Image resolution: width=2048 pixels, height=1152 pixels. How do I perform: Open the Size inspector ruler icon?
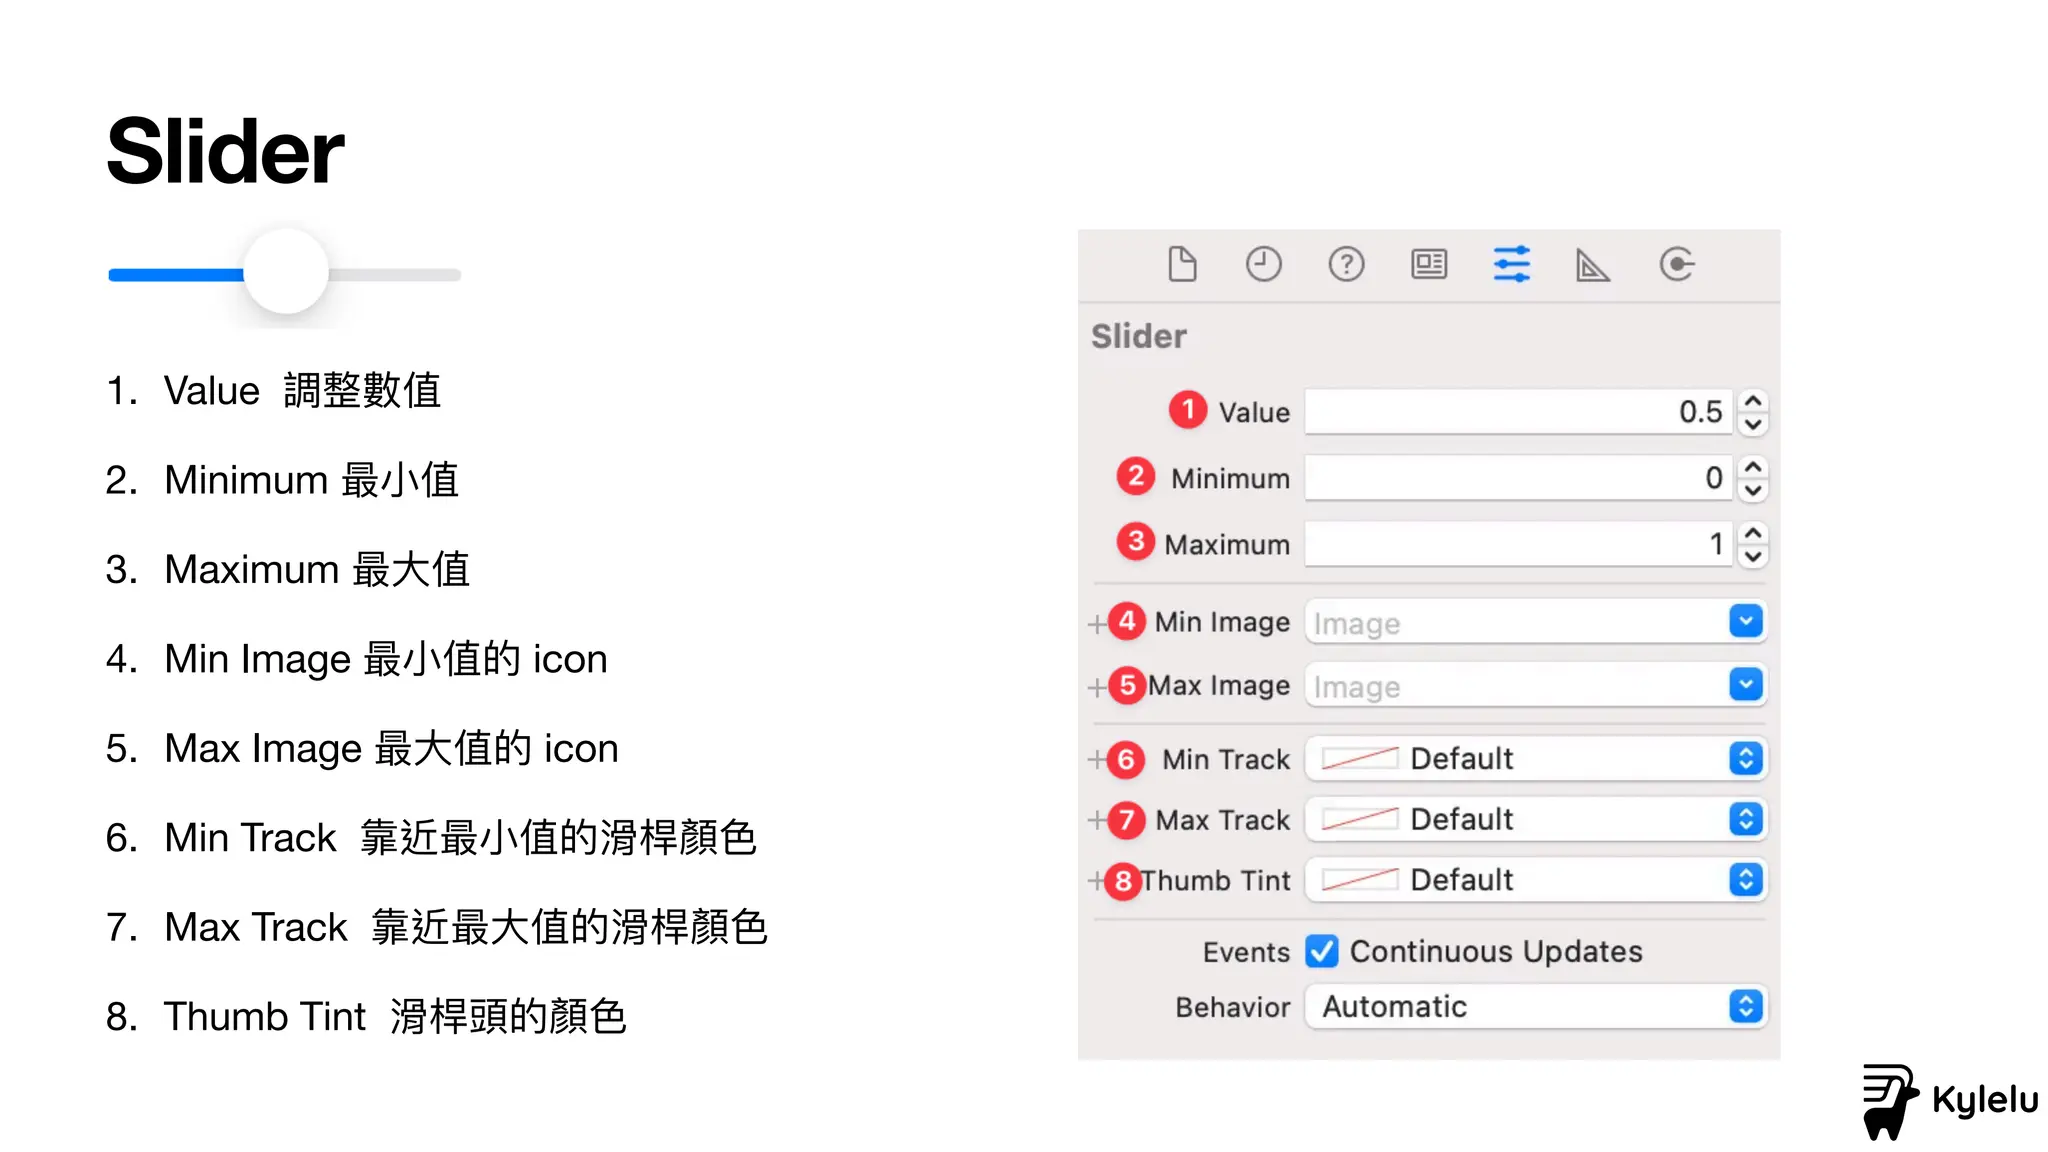pos(1593,265)
